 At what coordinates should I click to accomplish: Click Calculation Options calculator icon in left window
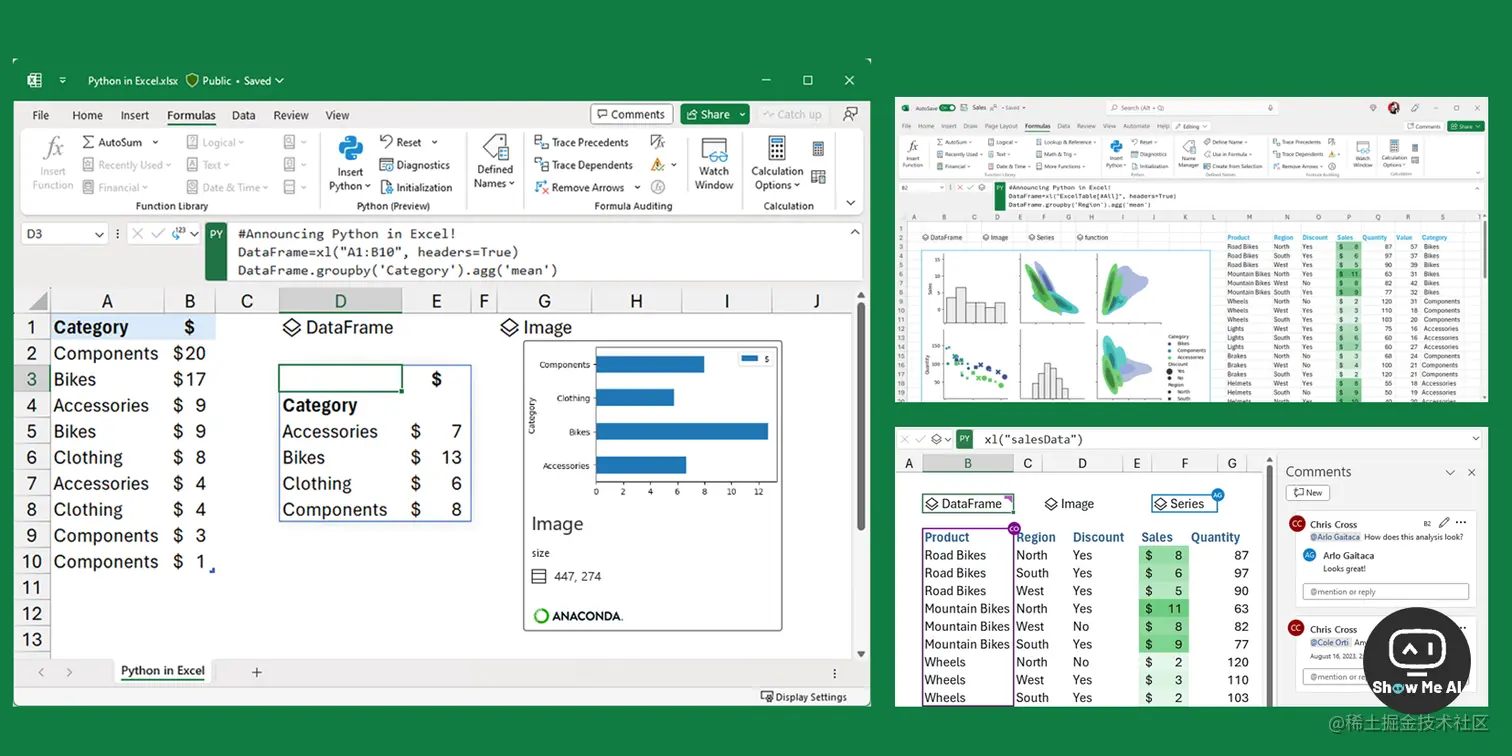pos(777,148)
